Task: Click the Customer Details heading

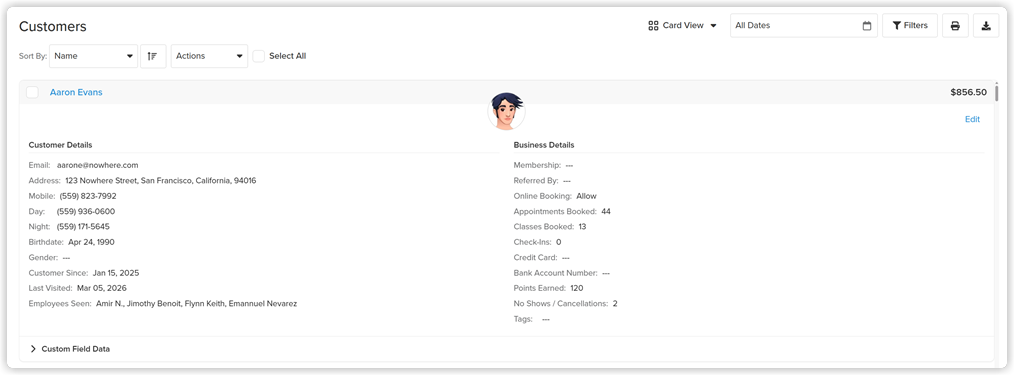Action: pyautogui.click(x=60, y=145)
